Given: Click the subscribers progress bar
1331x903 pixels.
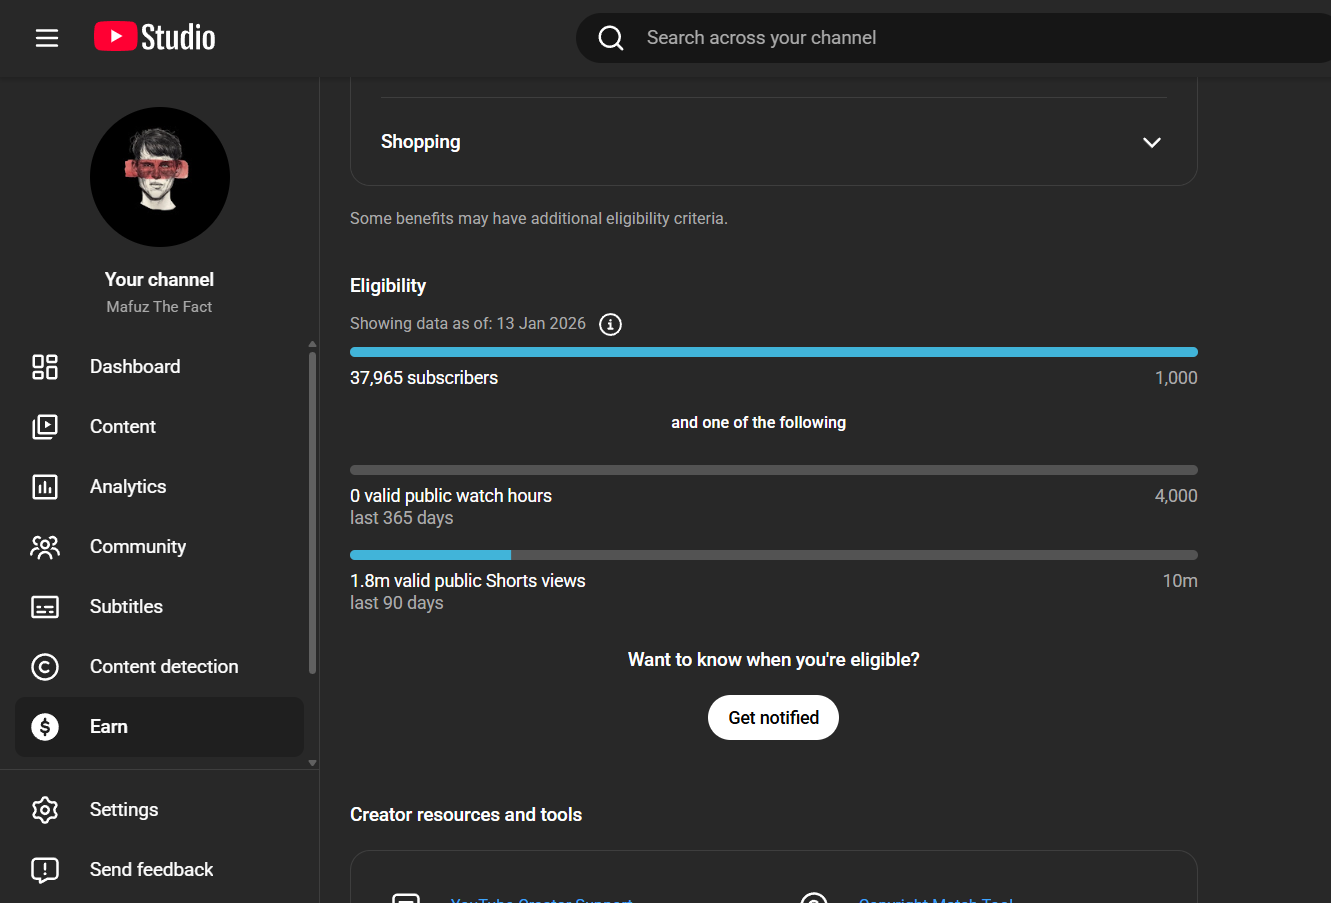Looking at the screenshot, I should (x=773, y=352).
